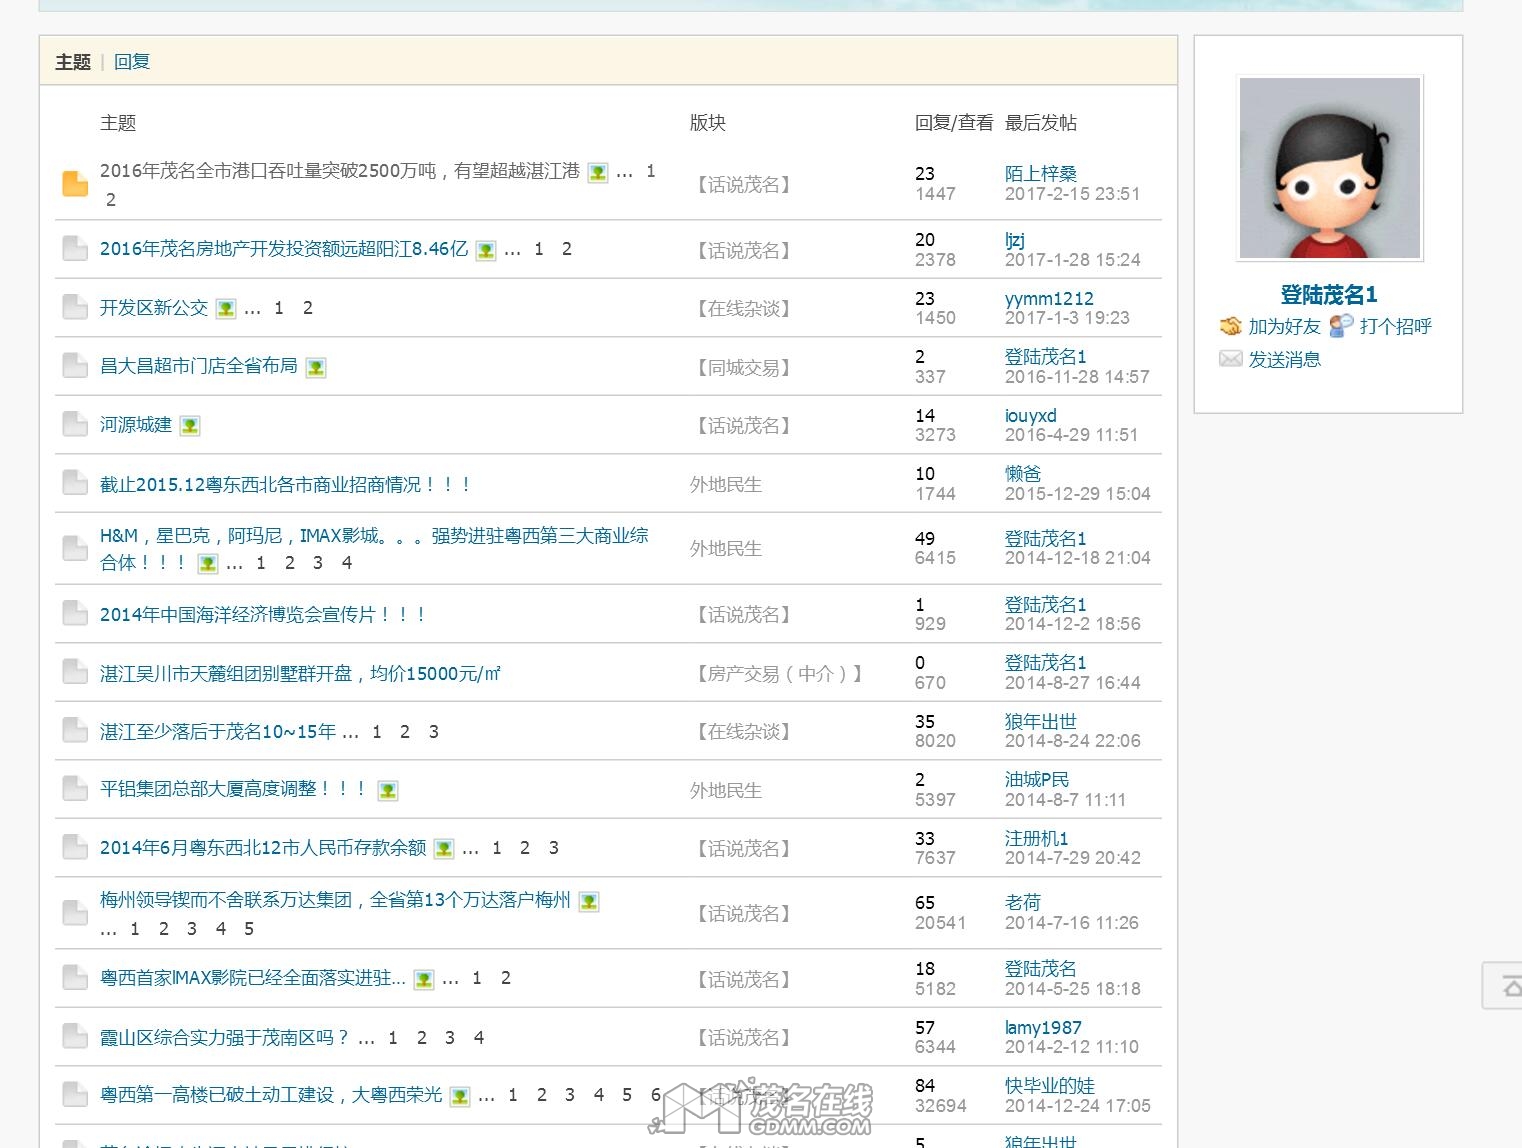Open folder icon for 2016年茂名全市港口吞吐量 thread
1522x1148 pixels.
click(x=75, y=183)
